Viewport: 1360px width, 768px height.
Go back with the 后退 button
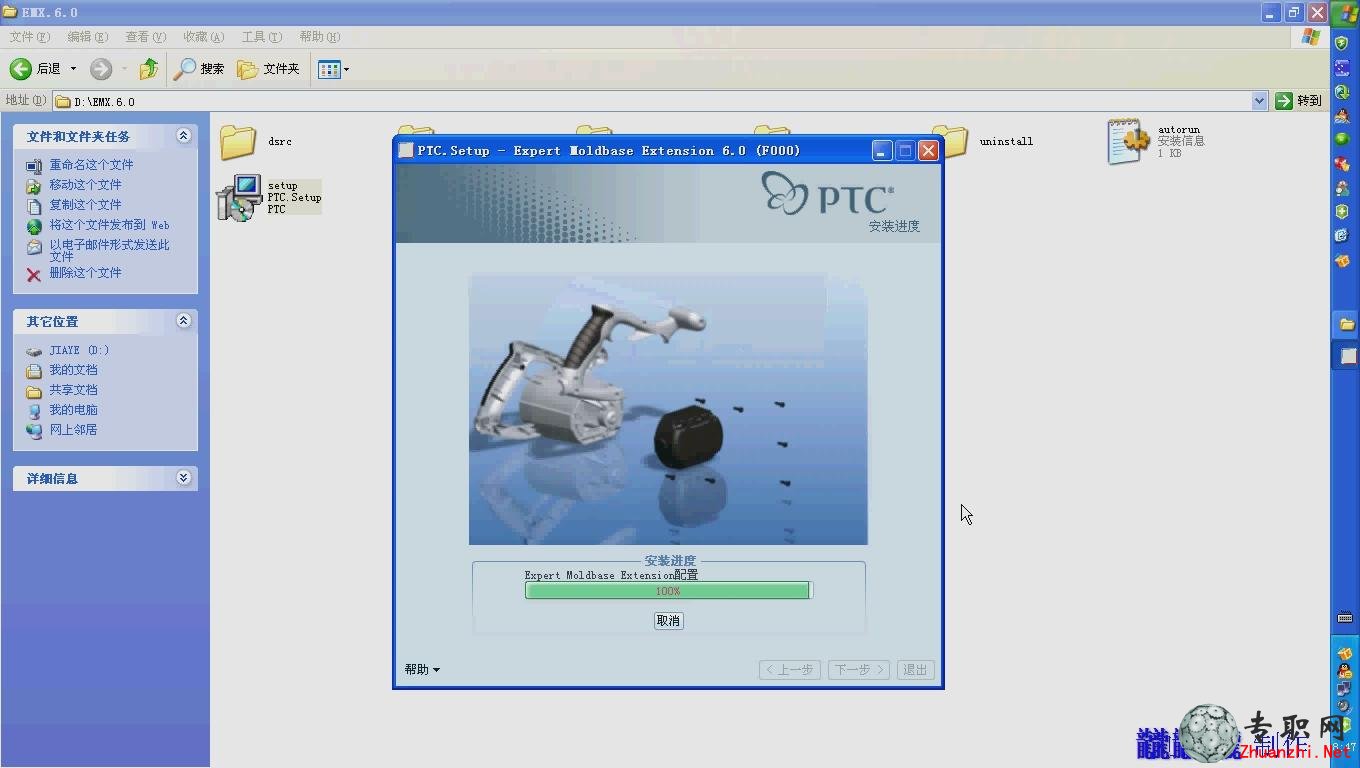point(35,69)
